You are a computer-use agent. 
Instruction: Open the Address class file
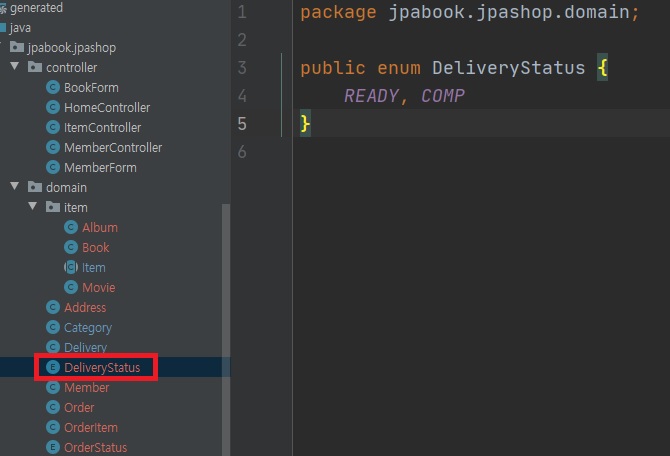[85, 308]
